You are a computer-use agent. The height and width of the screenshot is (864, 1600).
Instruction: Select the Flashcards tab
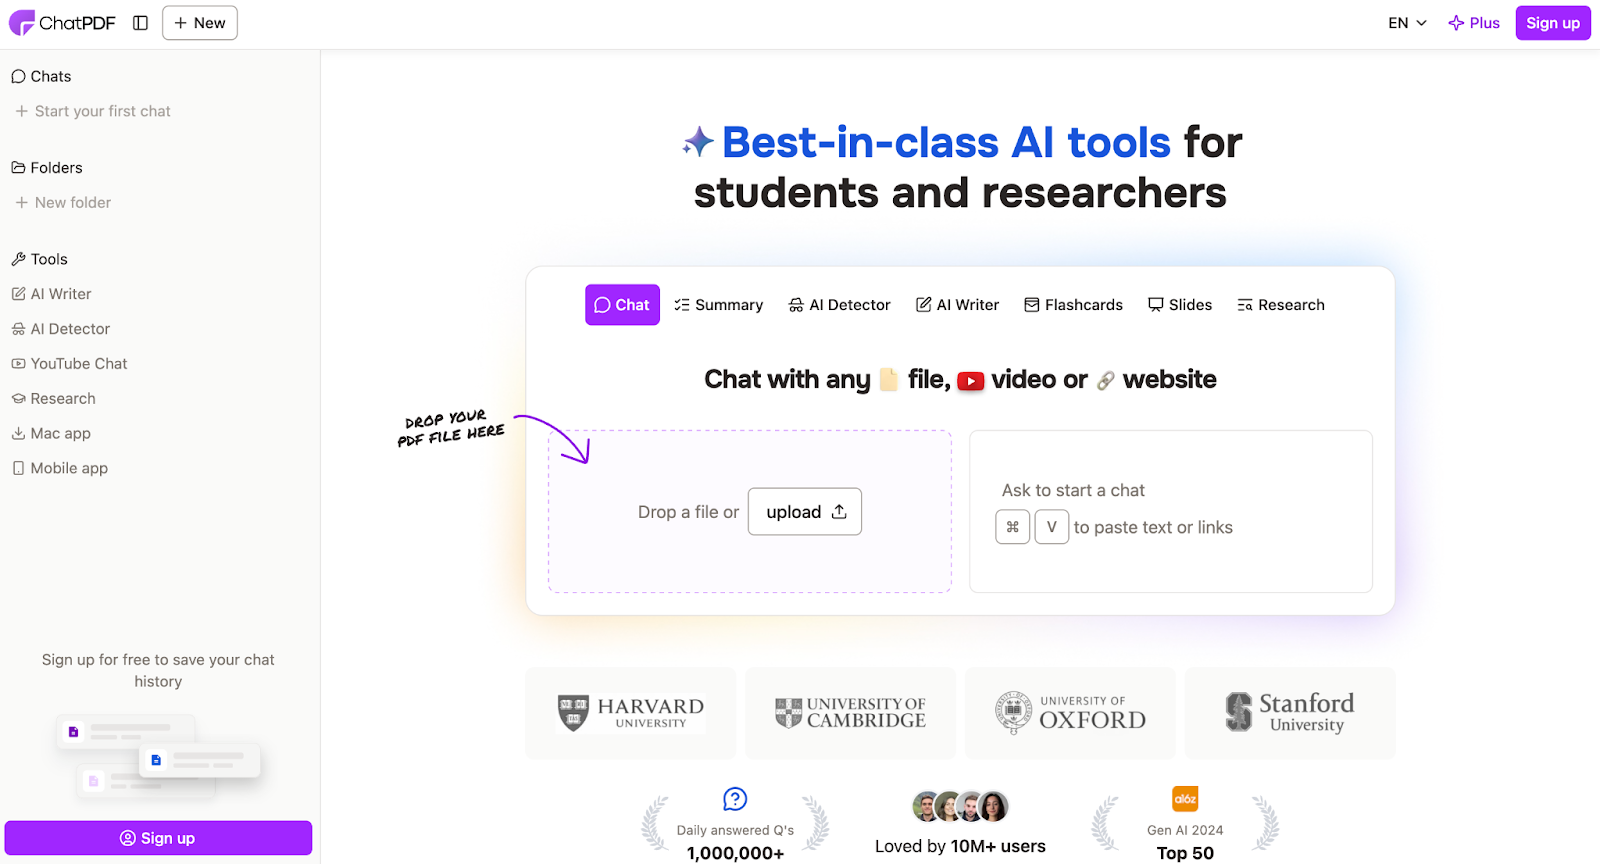click(x=1073, y=305)
